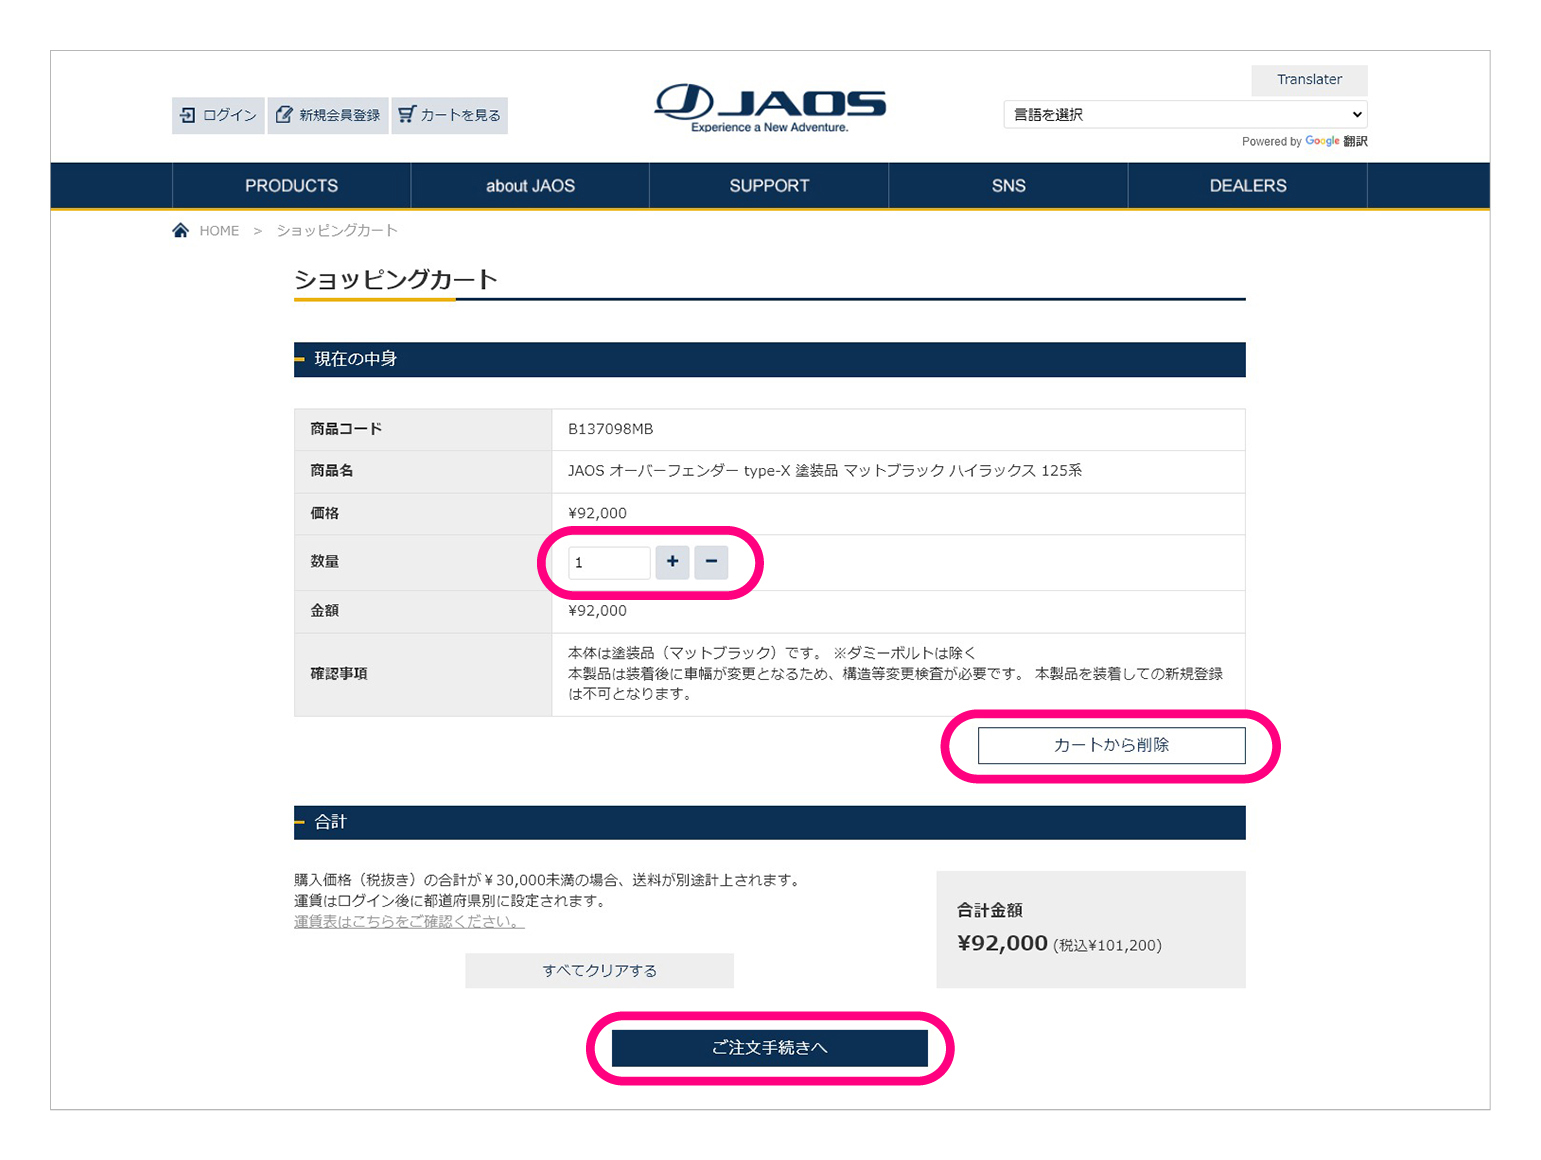The height and width of the screenshot is (1160, 1541).
Task: Click すべてクリアする clear all button
Action: [x=599, y=971]
